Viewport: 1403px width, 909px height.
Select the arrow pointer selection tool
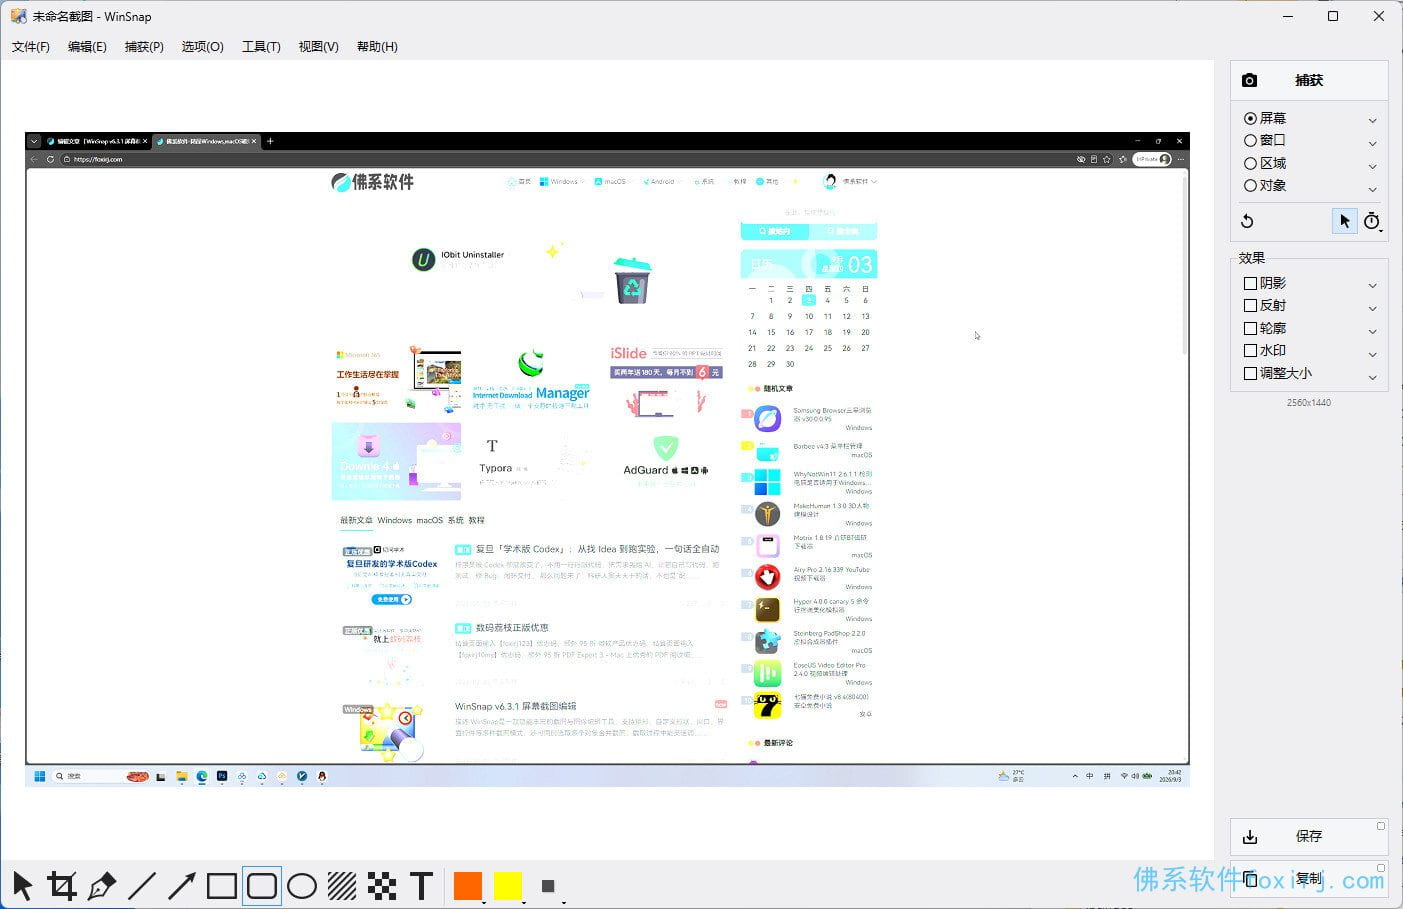coord(22,886)
